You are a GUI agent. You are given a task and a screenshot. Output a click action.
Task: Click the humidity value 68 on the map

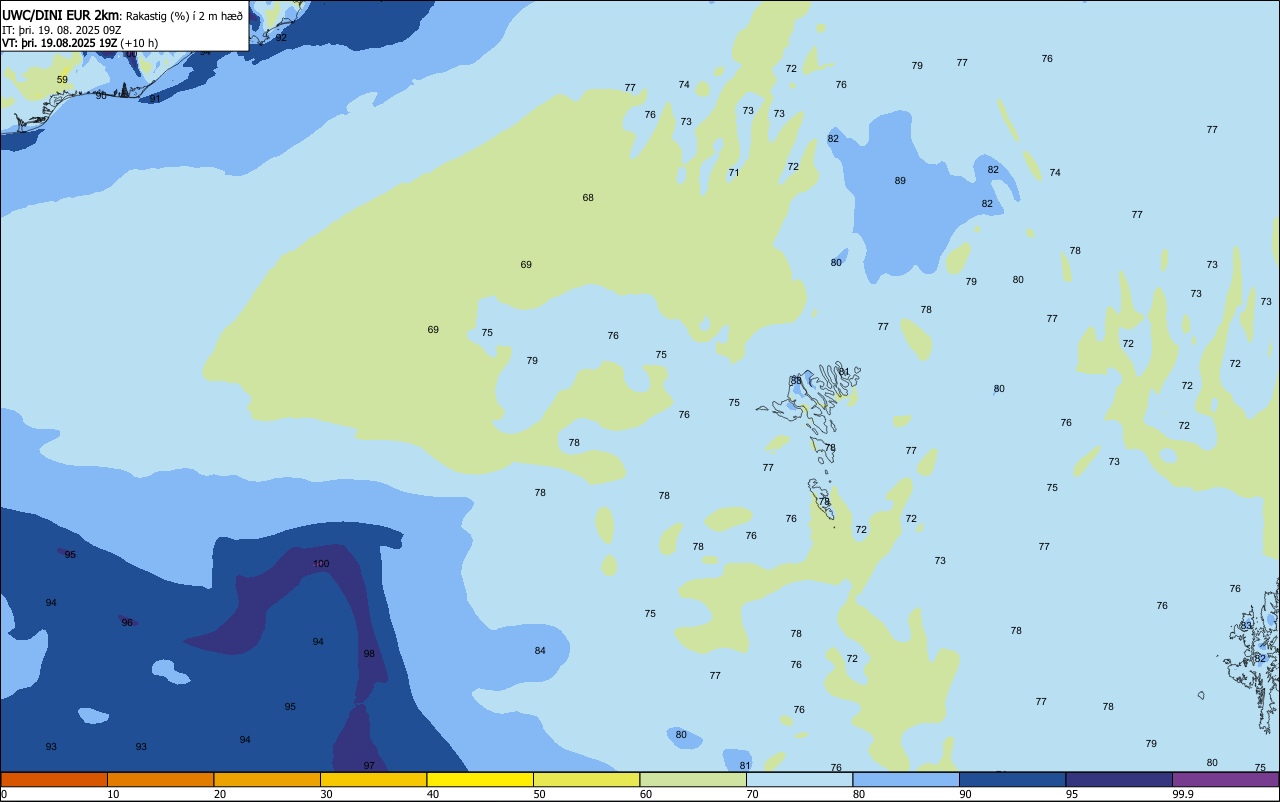[588, 198]
